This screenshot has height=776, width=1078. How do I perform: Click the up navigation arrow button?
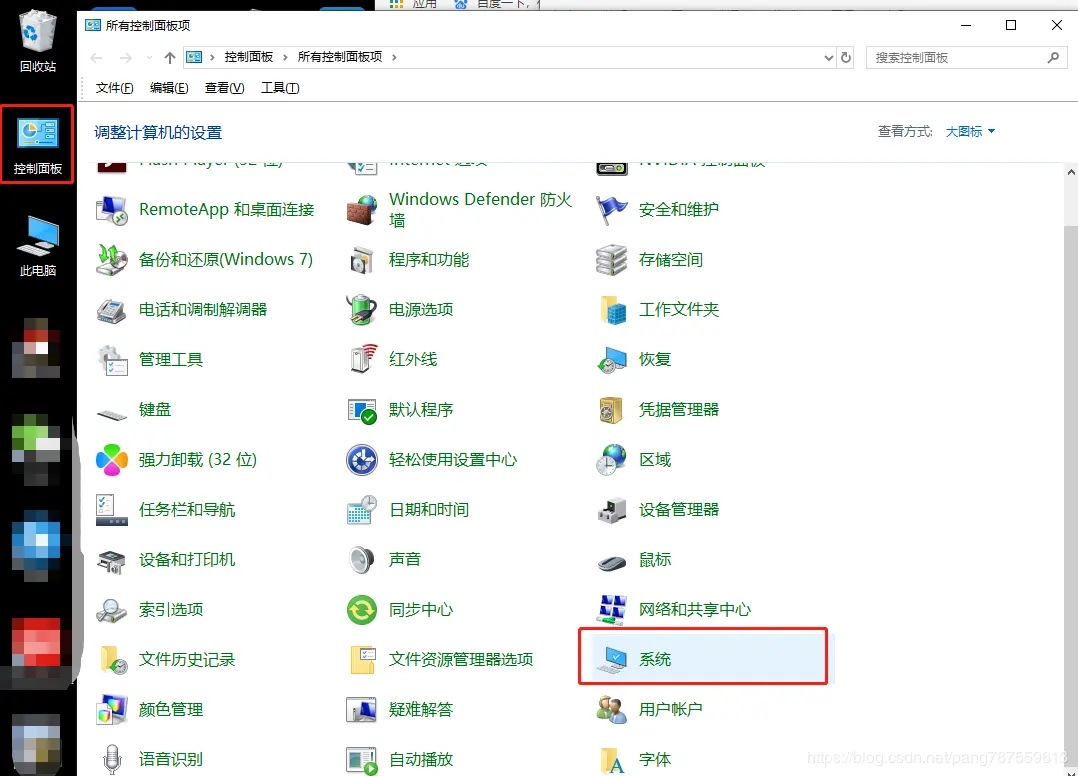click(x=170, y=57)
